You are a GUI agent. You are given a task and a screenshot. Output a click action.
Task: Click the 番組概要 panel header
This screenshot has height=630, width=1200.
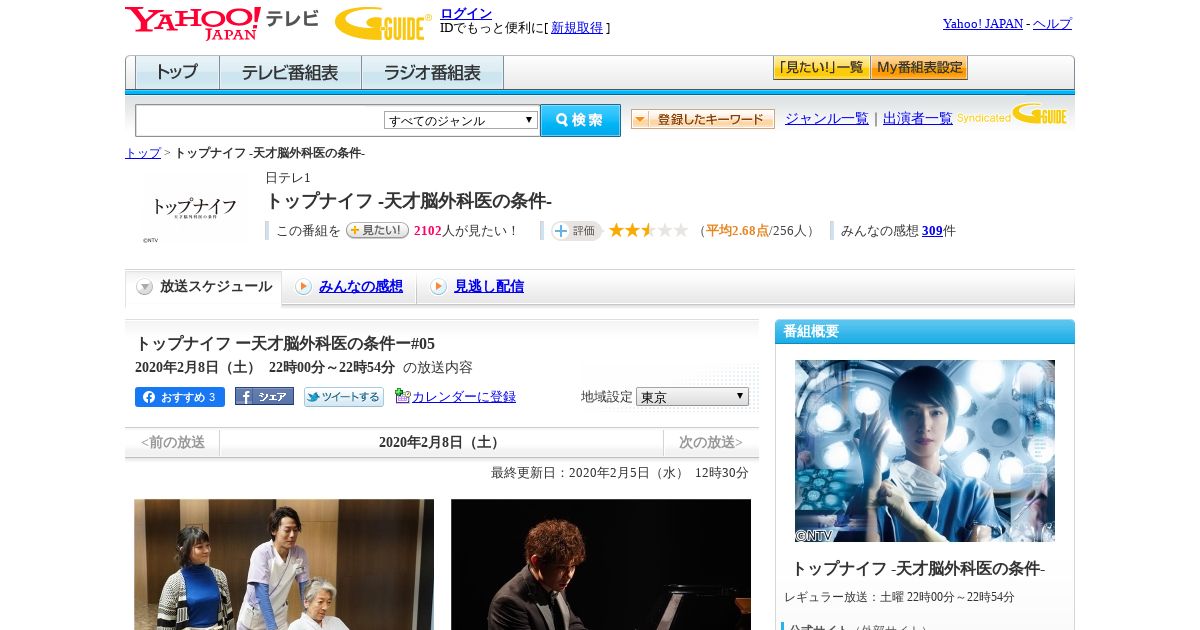tap(925, 331)
